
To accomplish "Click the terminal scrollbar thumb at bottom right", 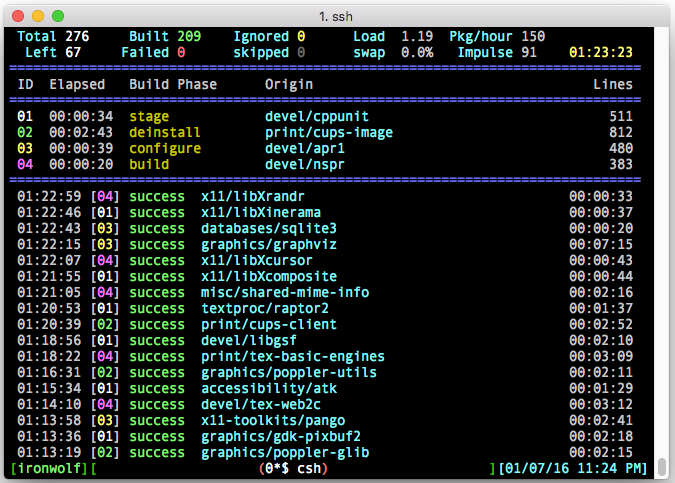I will (x=661, y=467).
